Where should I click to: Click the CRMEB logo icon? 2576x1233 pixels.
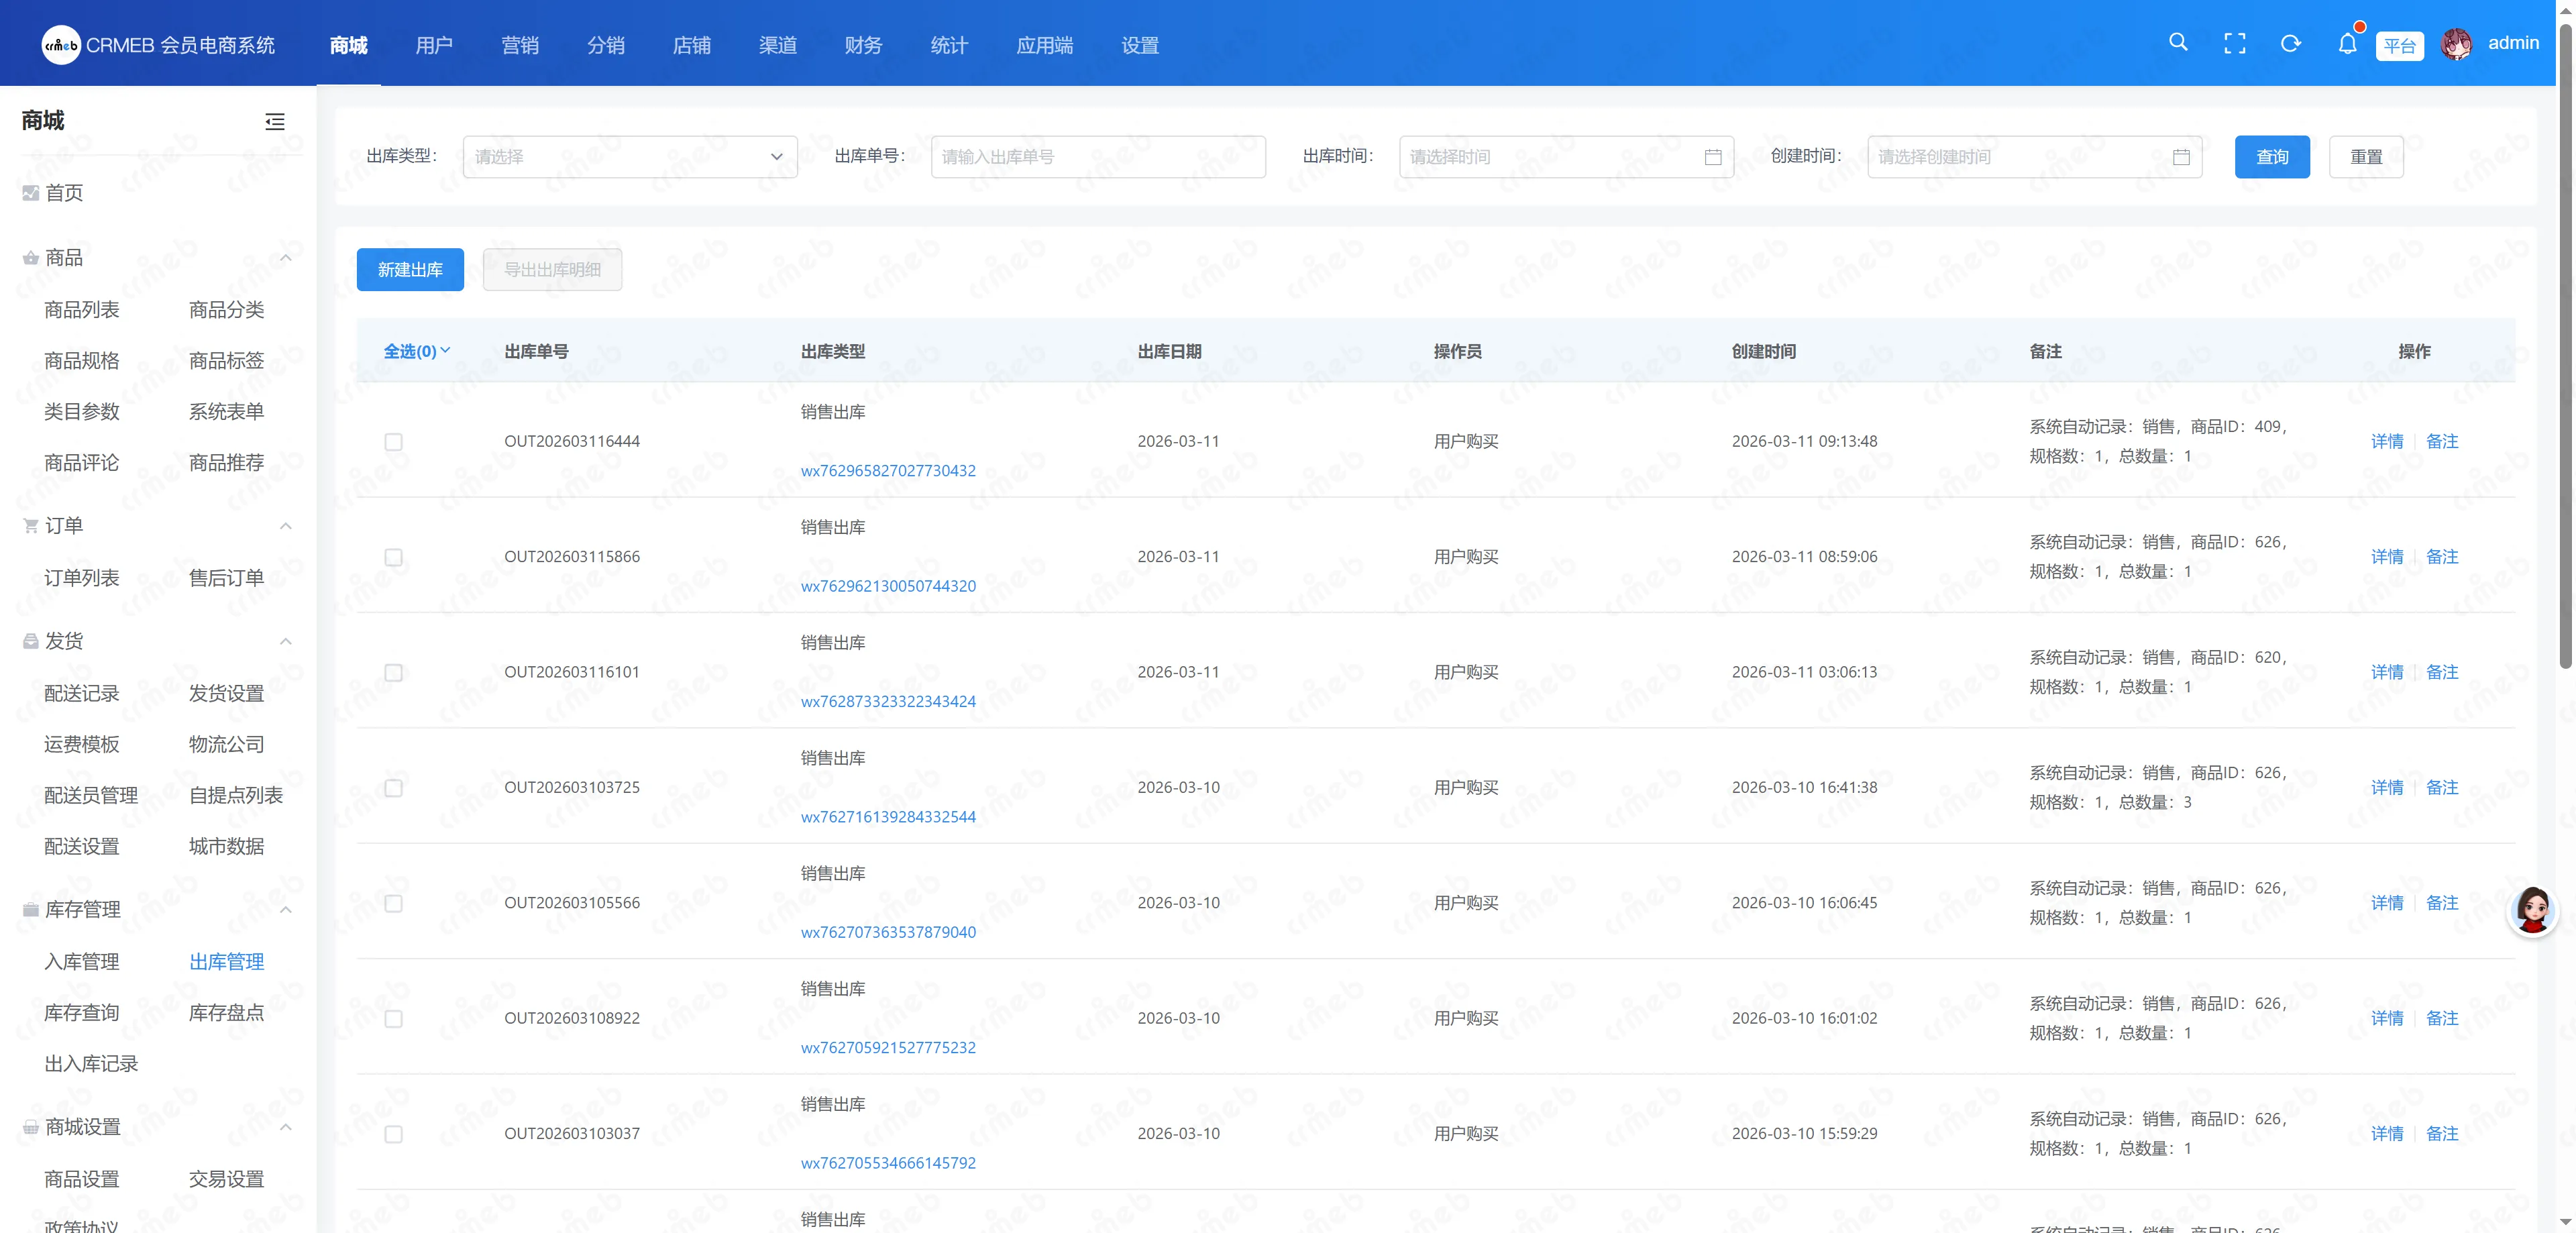point(61,45)
